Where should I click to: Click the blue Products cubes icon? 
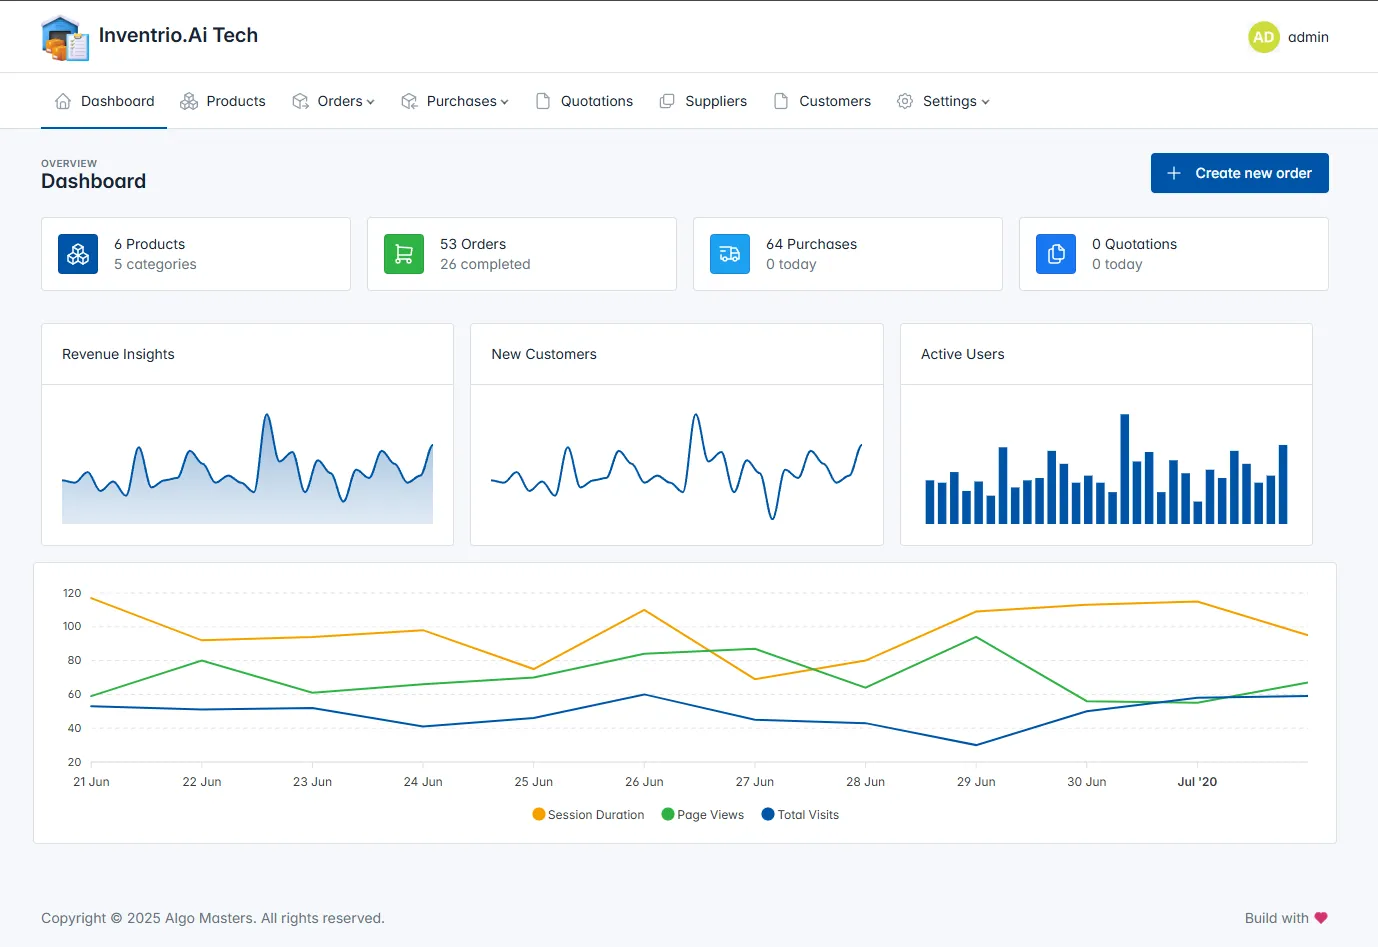(78, 254)
